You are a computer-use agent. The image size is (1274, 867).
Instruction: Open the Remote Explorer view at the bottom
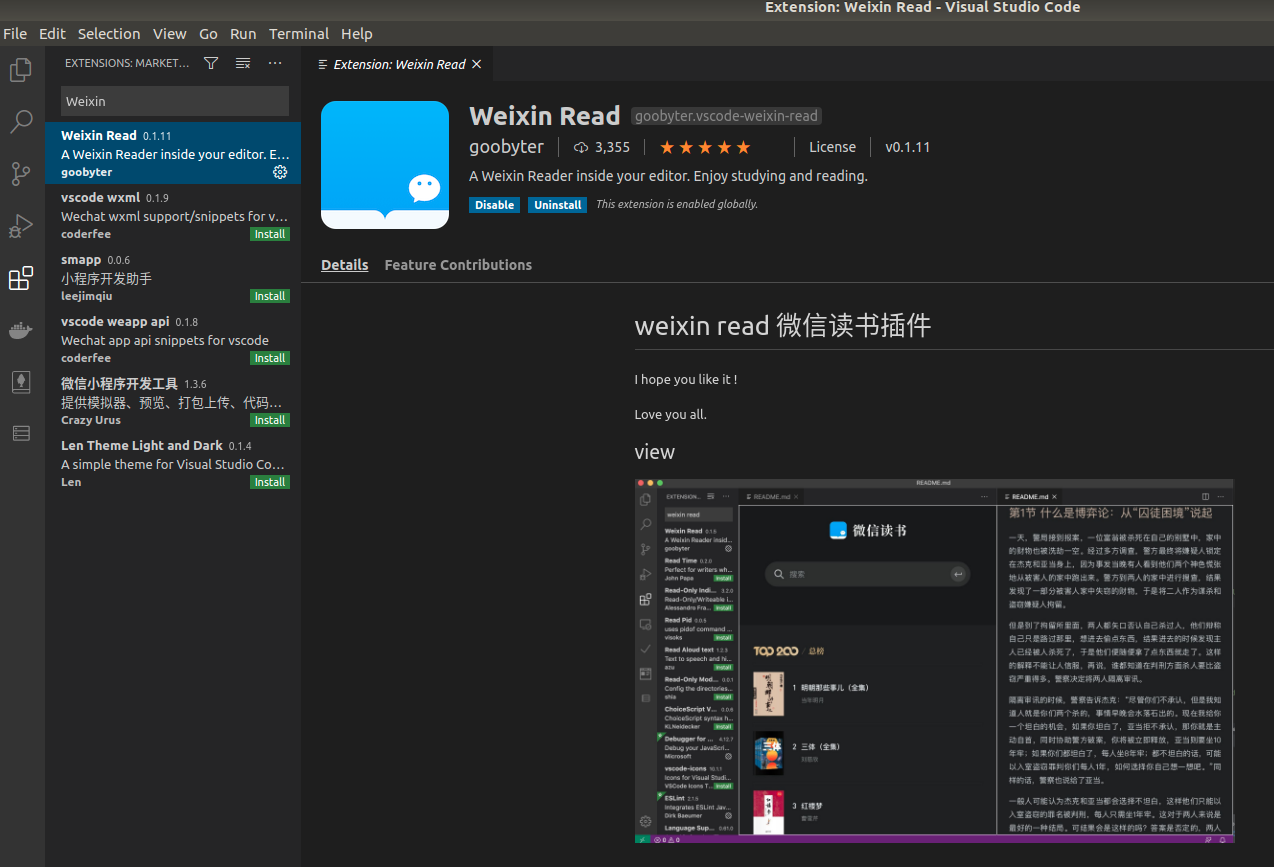click(x=21, y=433)
